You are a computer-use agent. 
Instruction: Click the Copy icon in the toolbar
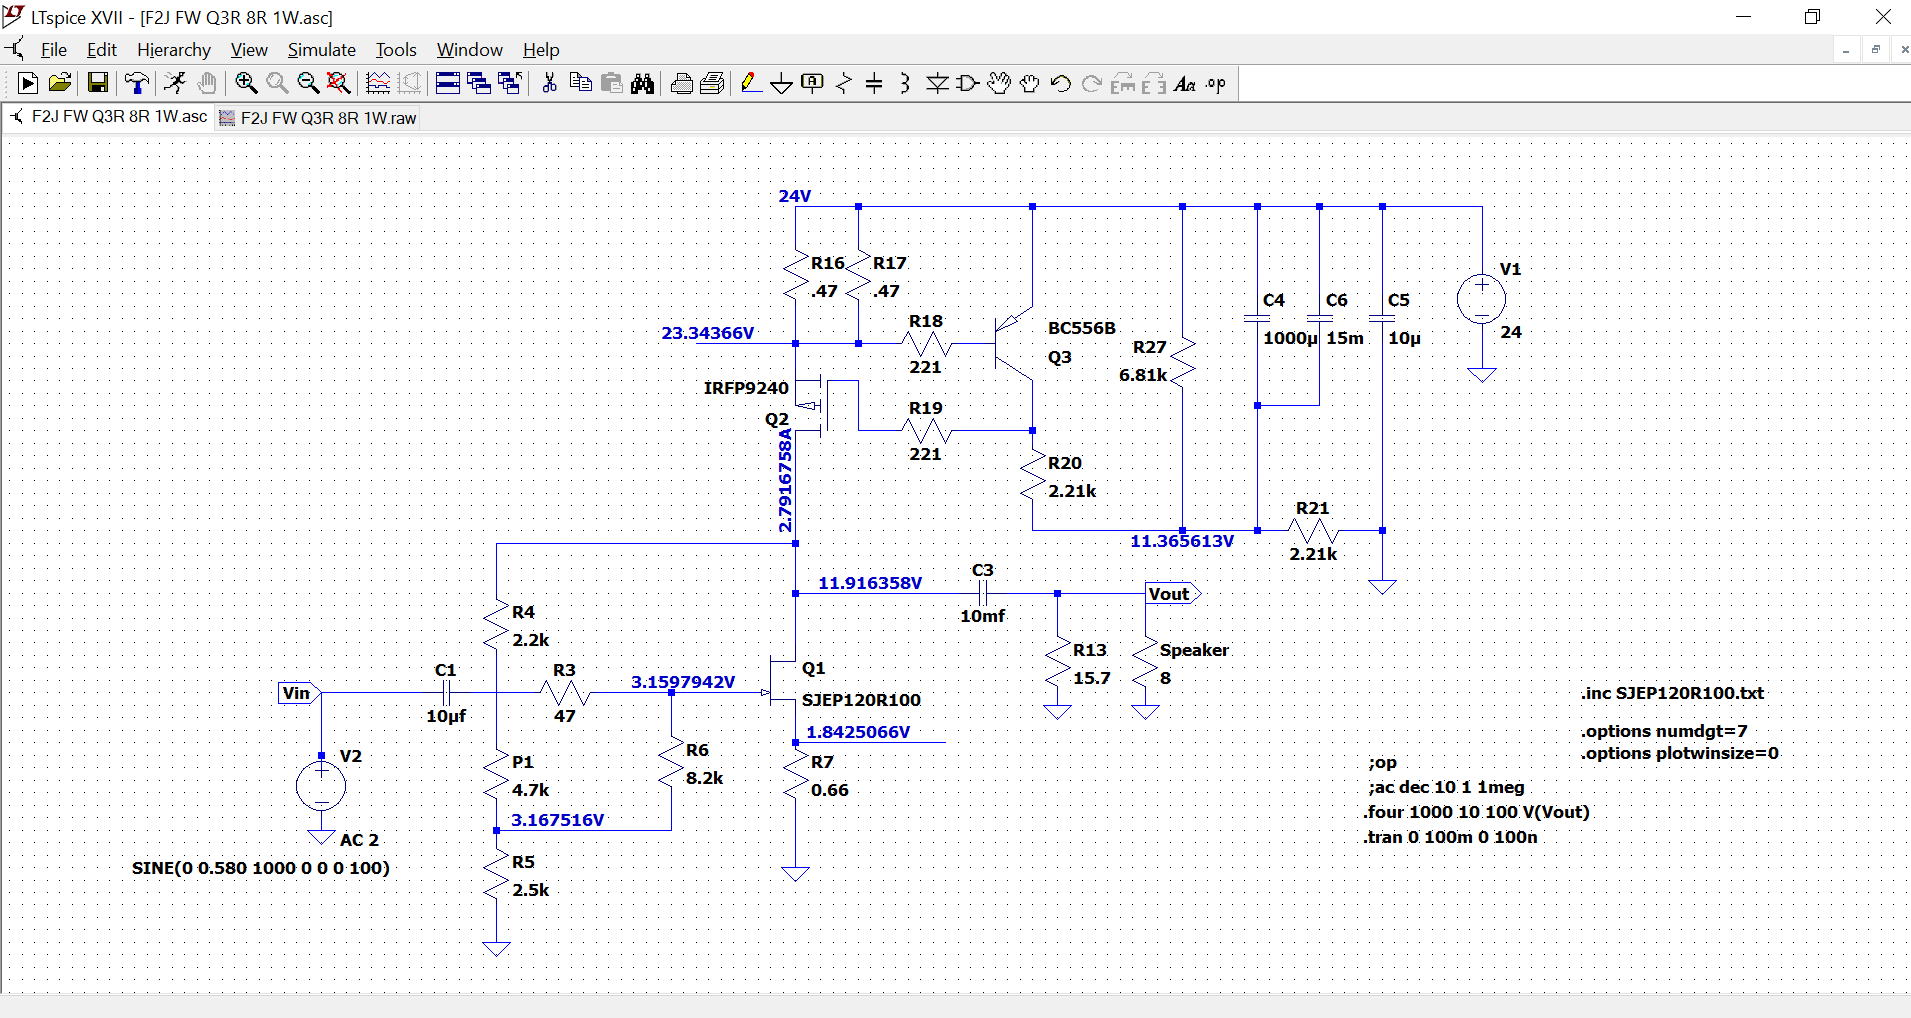(580, 84)
